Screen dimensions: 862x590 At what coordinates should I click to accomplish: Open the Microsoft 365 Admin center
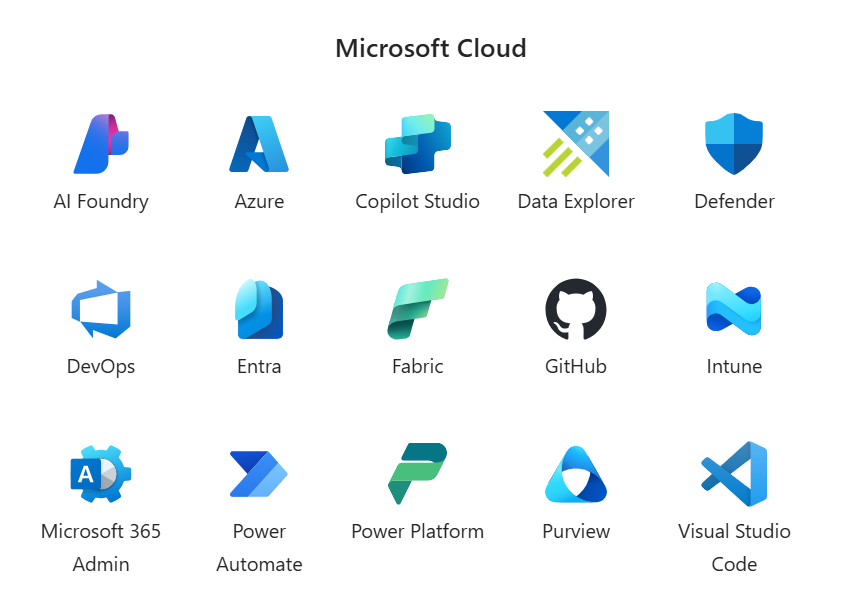pyautogui.click(x=100, y=472)
